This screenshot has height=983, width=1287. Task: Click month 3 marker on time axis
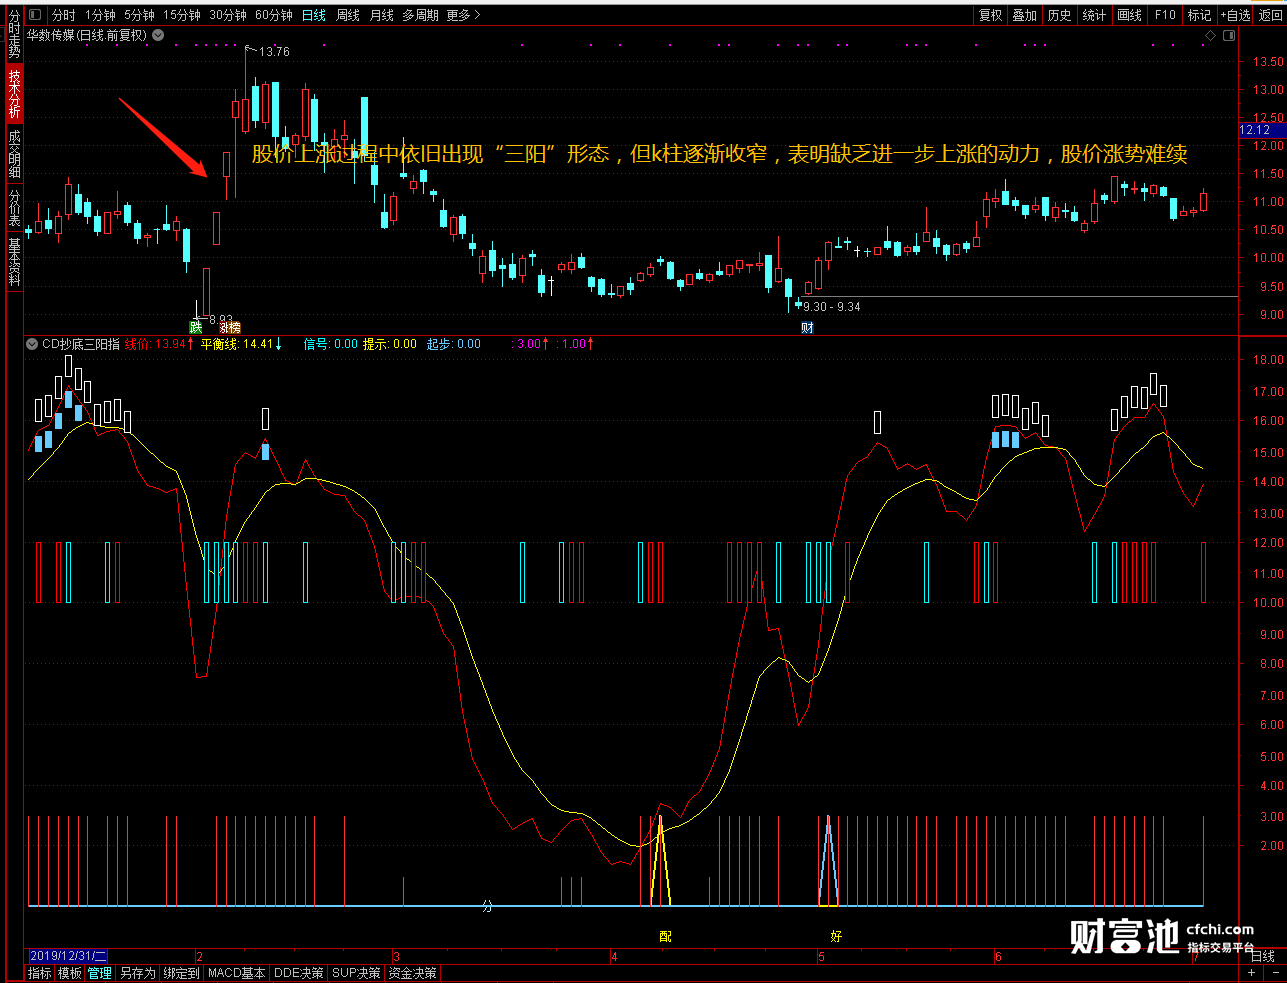(x=396, y=957)
